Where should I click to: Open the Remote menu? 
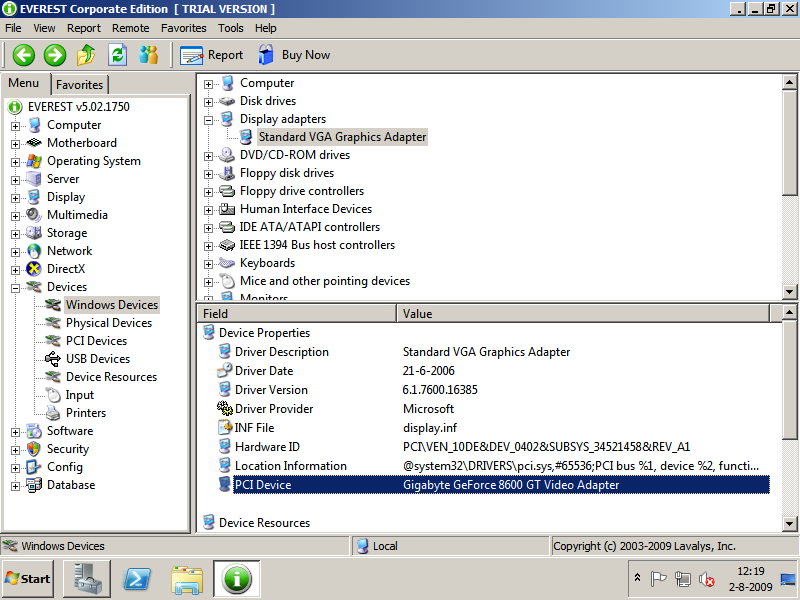pyautogui.click(x=131, y=28)
